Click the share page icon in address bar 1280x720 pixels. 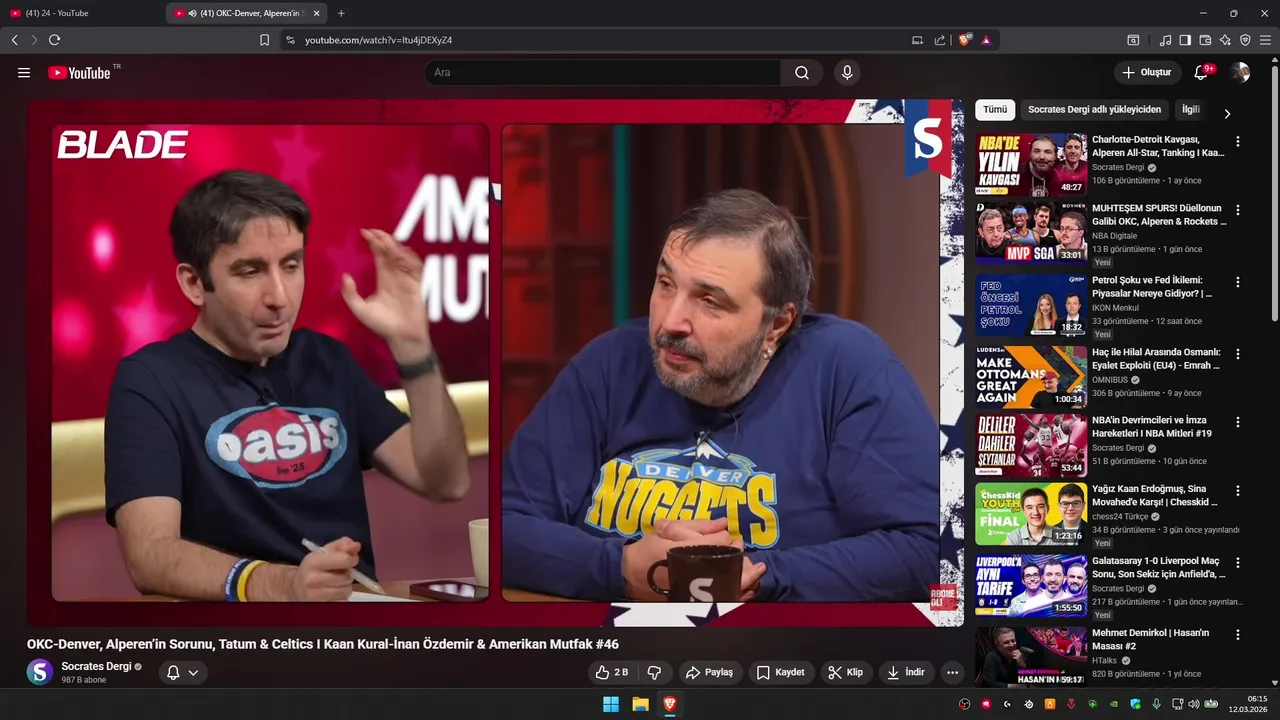coord(940,40)
